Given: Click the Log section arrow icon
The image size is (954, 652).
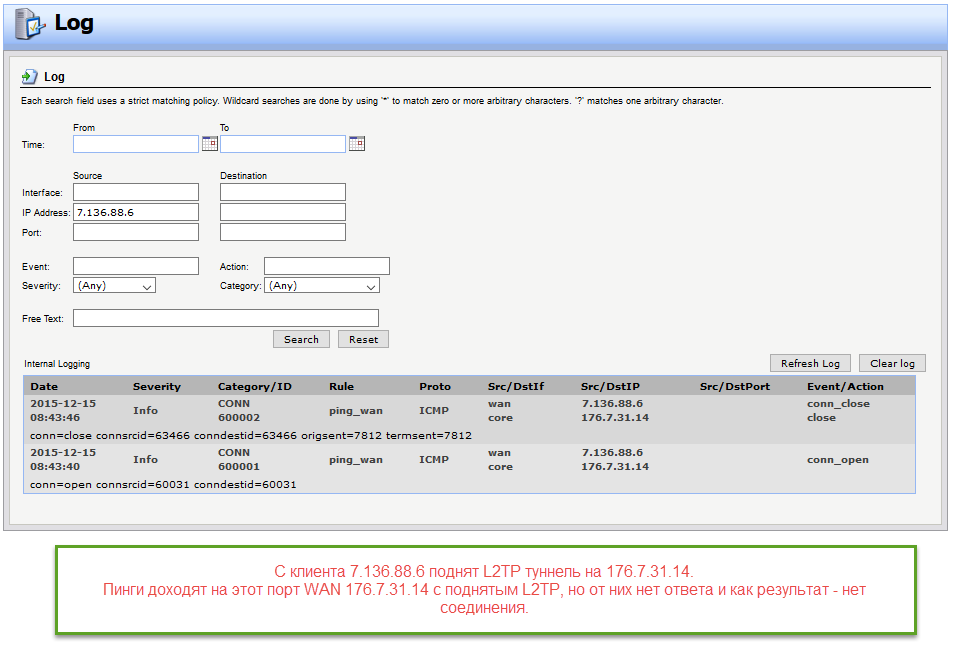Looking at the screenshot, I should (x=30, y=76).
